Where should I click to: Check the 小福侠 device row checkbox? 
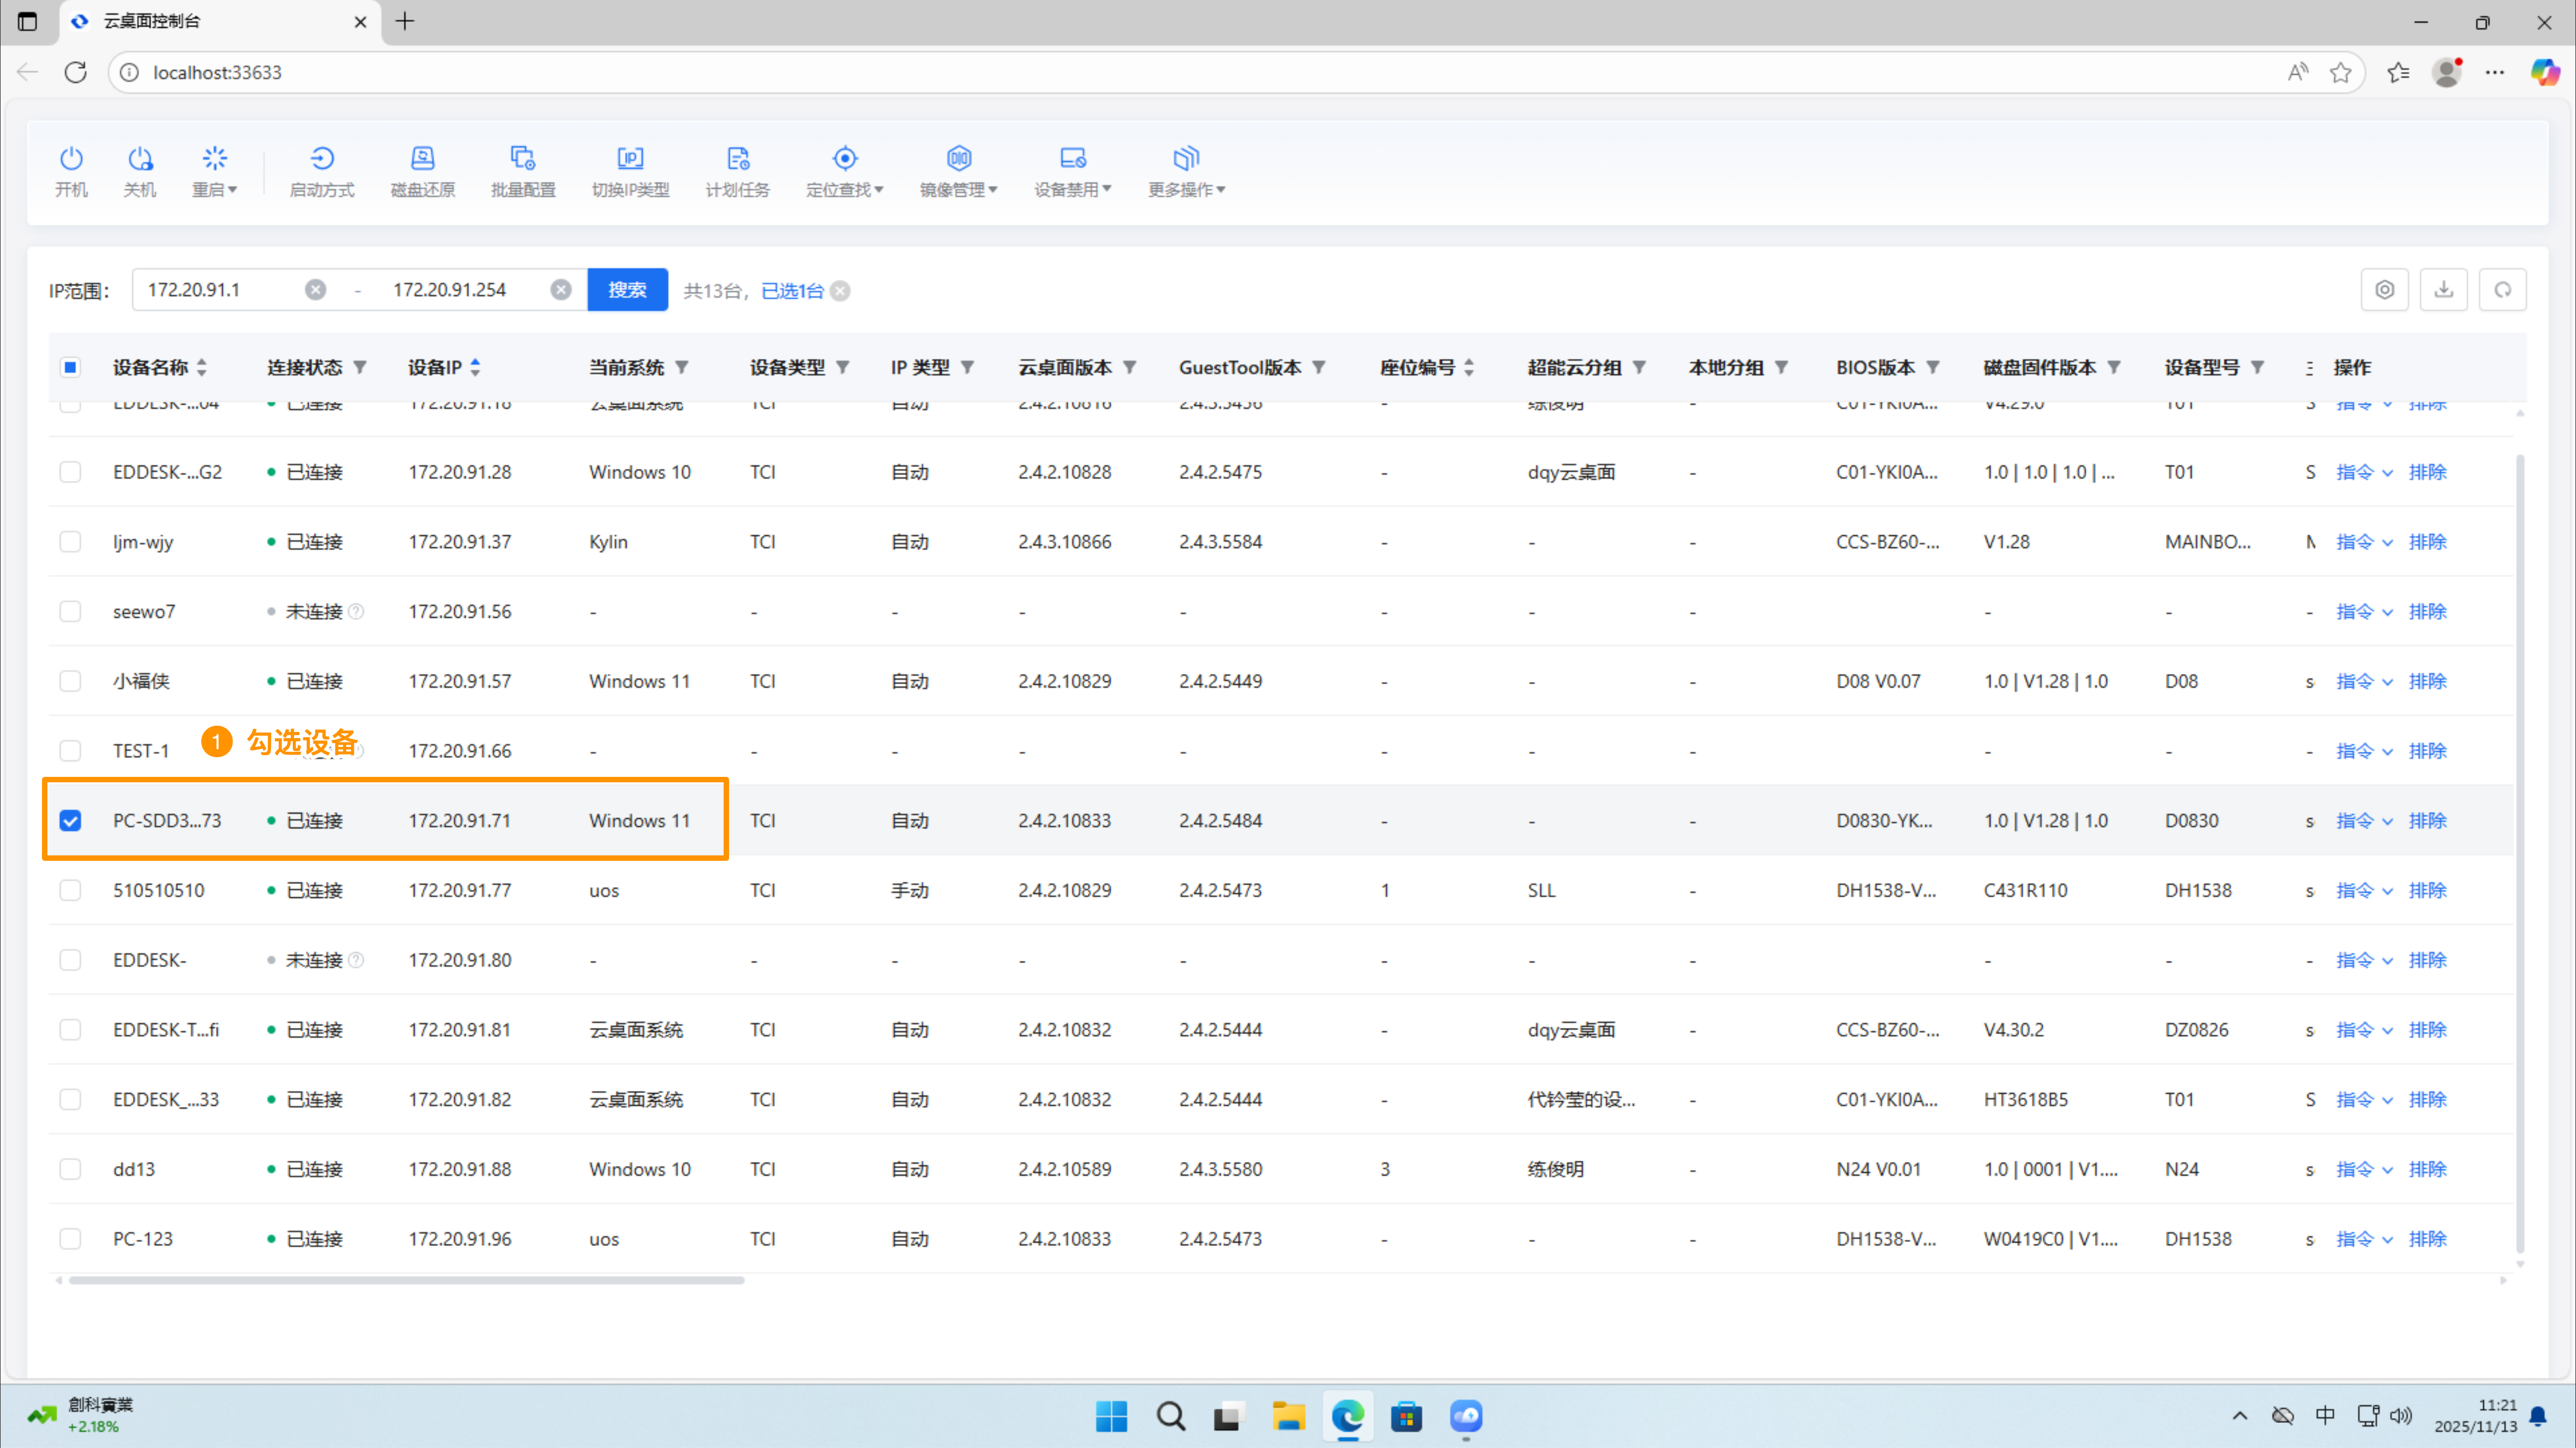tap(70, 681)
